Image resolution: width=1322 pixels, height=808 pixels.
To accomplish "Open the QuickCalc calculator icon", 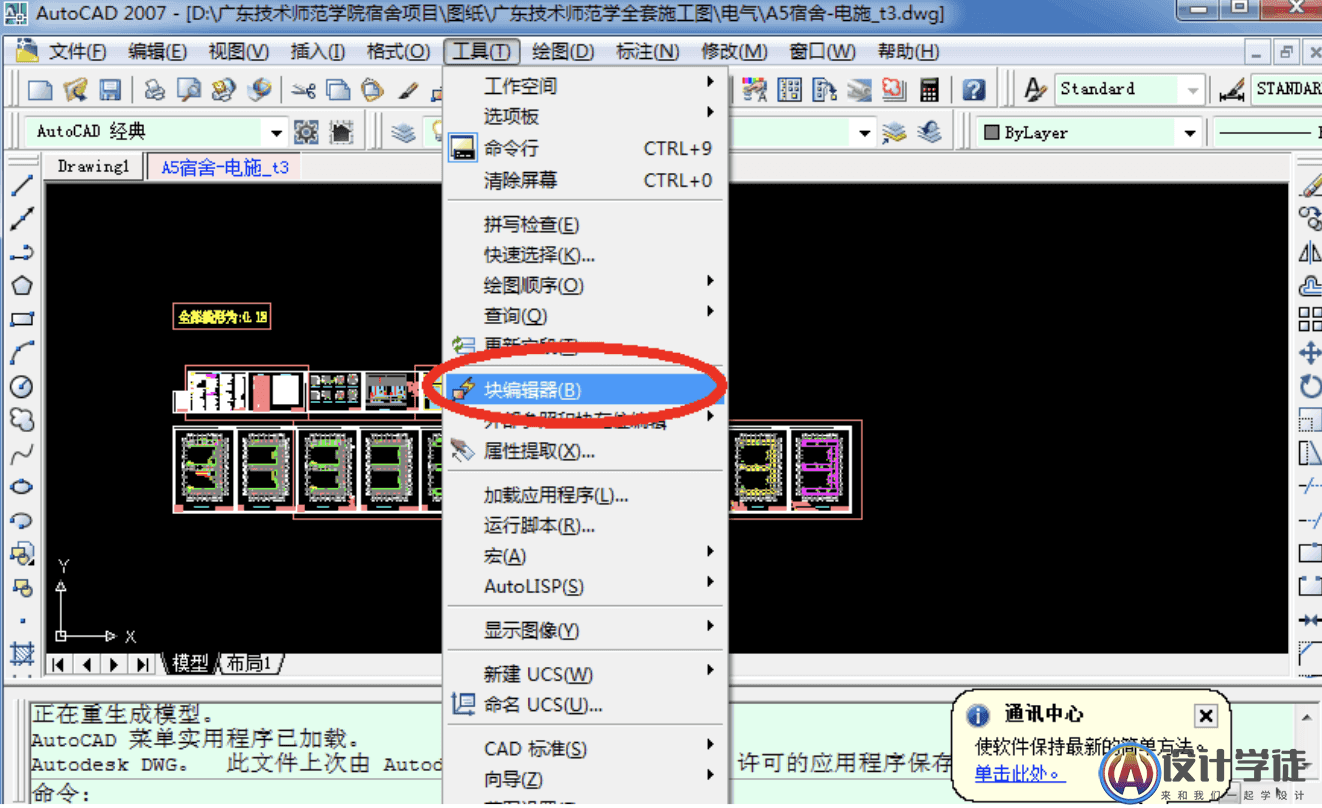I will (x=930, y=90).
